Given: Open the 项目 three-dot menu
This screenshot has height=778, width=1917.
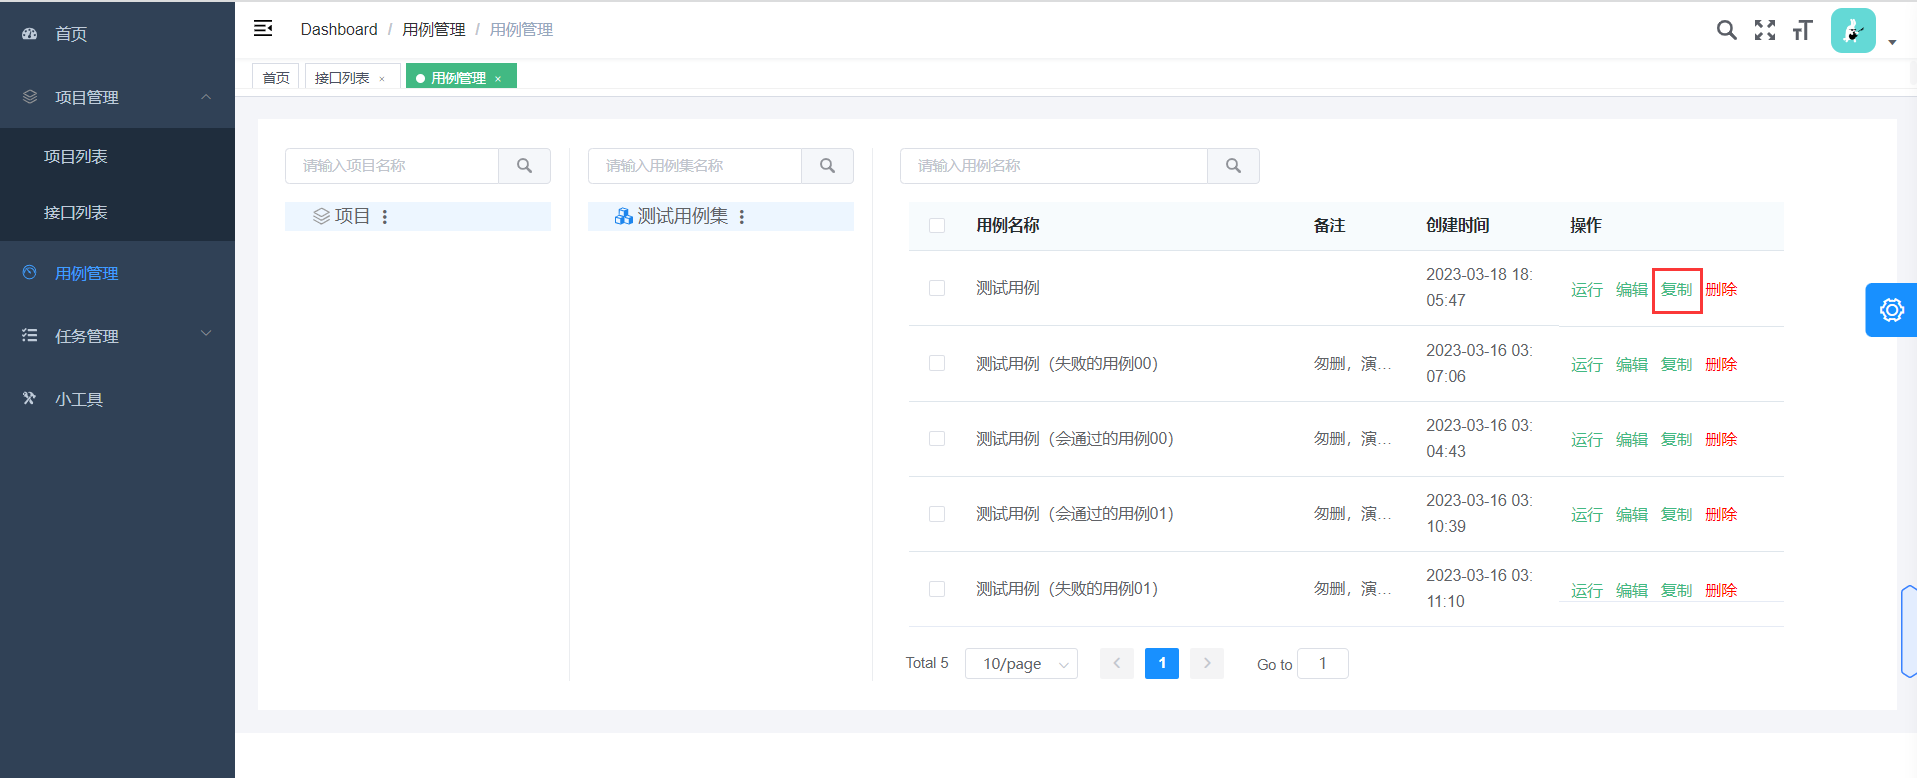Looking at the screenshot, I should (385, 216).
